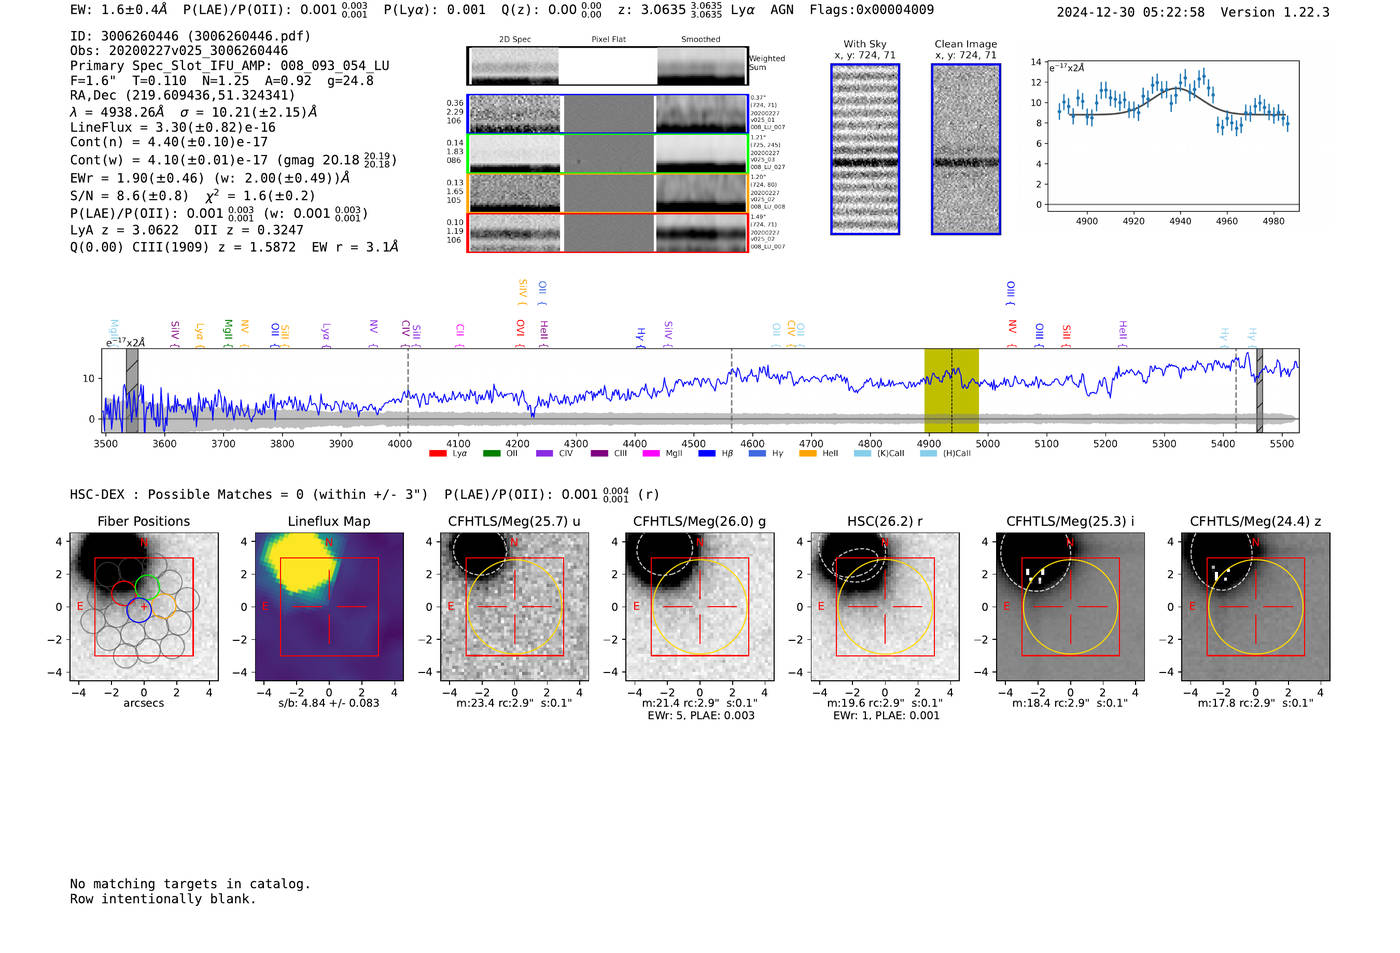Open the CFHTLS/Meg(25.3) i cutout
1400x953 pixels.
[x=1070, y=607]
